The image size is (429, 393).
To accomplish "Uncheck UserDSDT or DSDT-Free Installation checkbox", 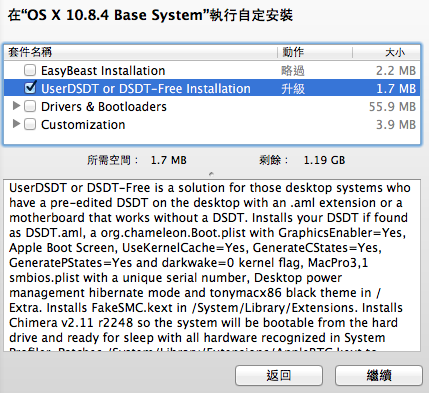I will [x=30, y=88].
